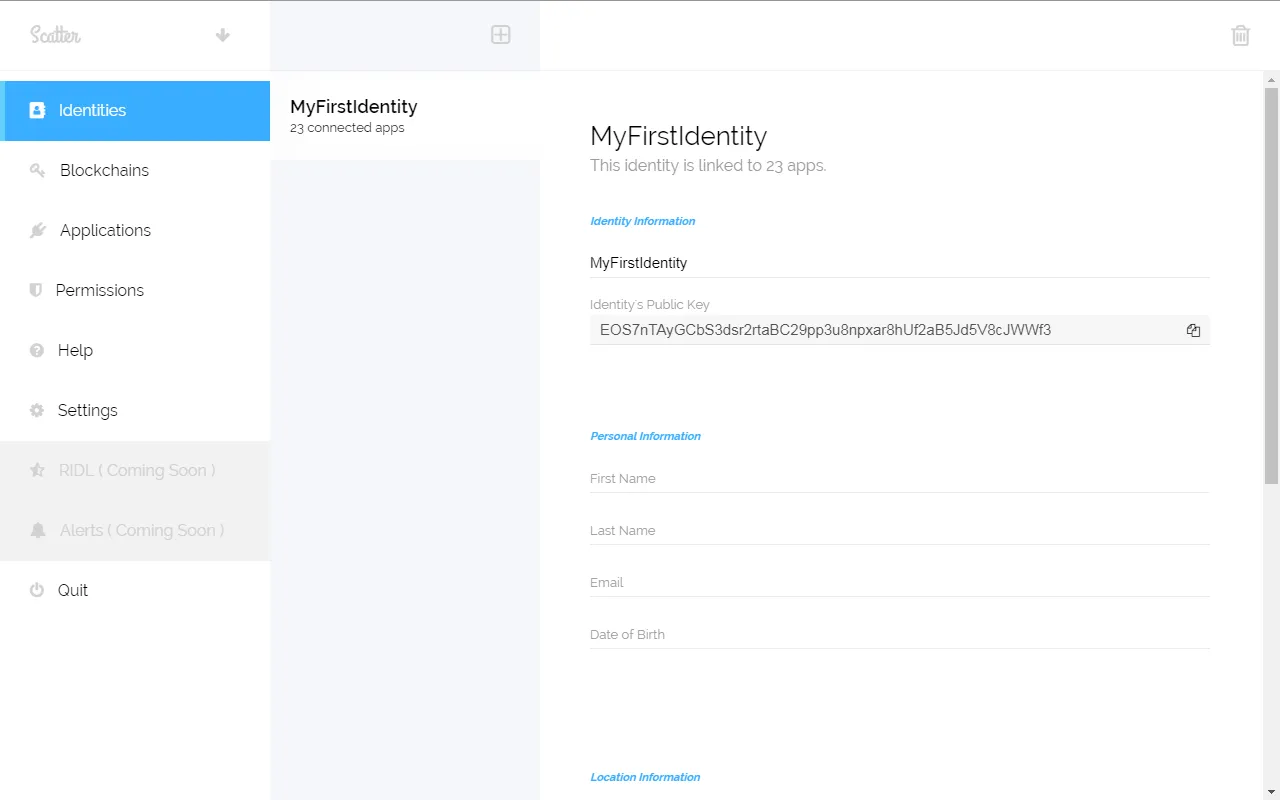This screenshot has width=1280, height=800.
Task: Click the MyFirstIdentity page heading
Action: tap(679, 136)
